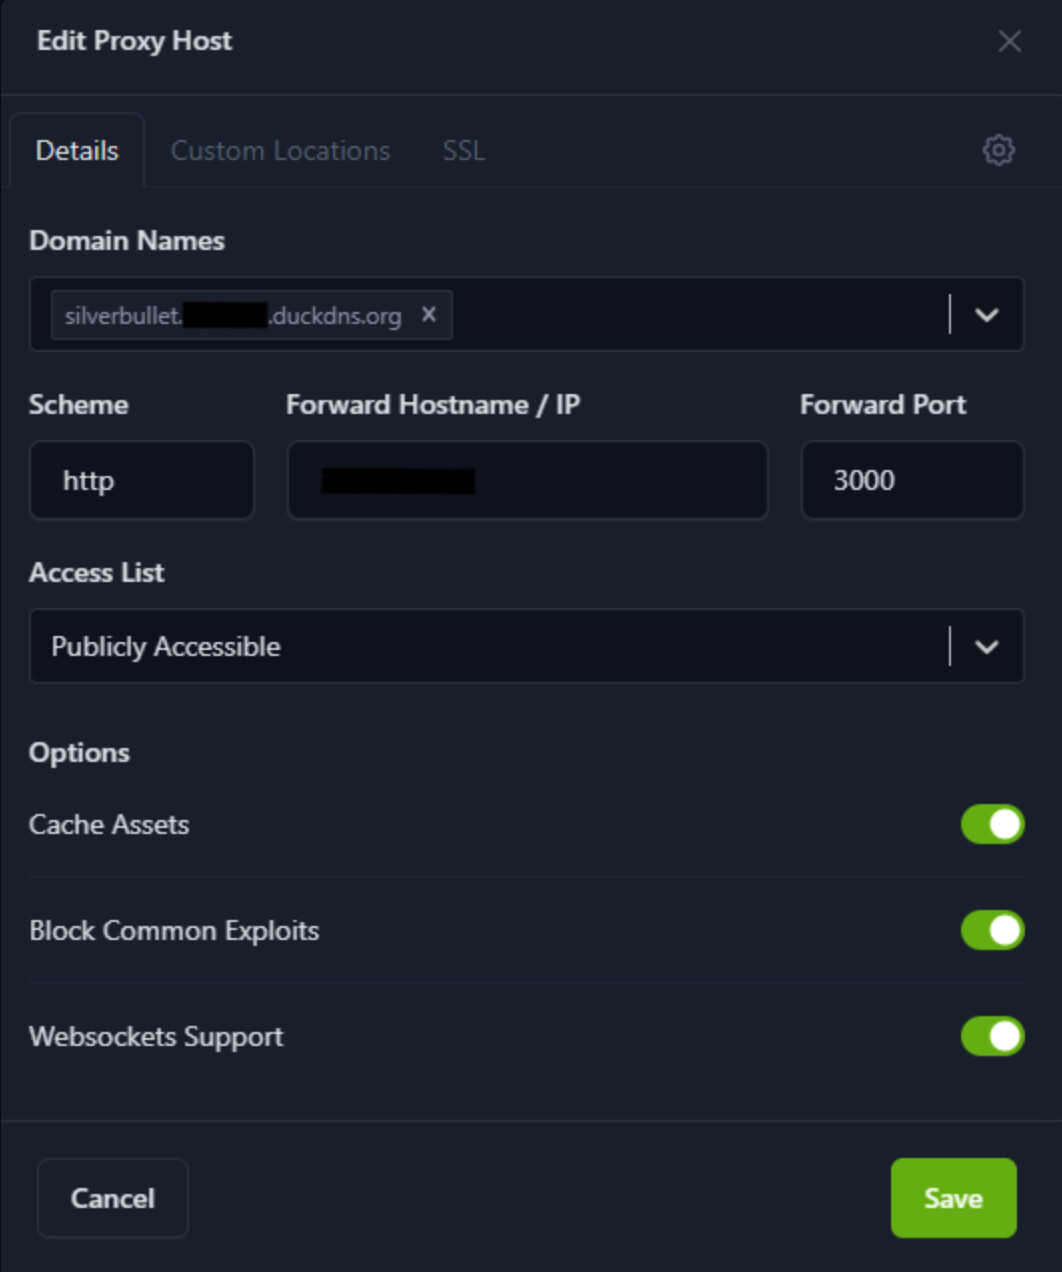This screenshot has height=1272, width=1062.
Task: Click the Forward Port field showing 3000
Action: click(912, 481)
